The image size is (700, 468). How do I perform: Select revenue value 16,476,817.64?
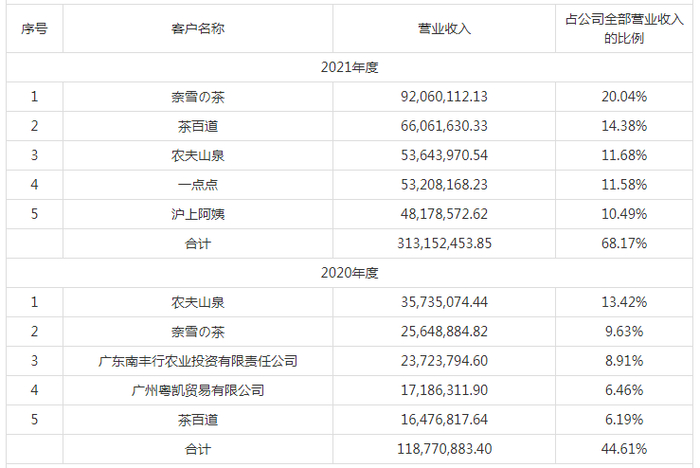point(444,420)
